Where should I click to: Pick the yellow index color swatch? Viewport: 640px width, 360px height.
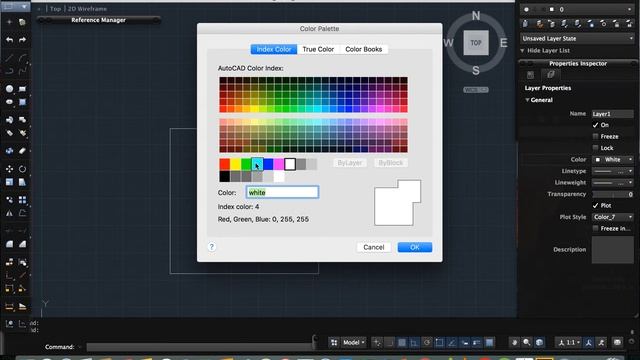tap(236, 164)
